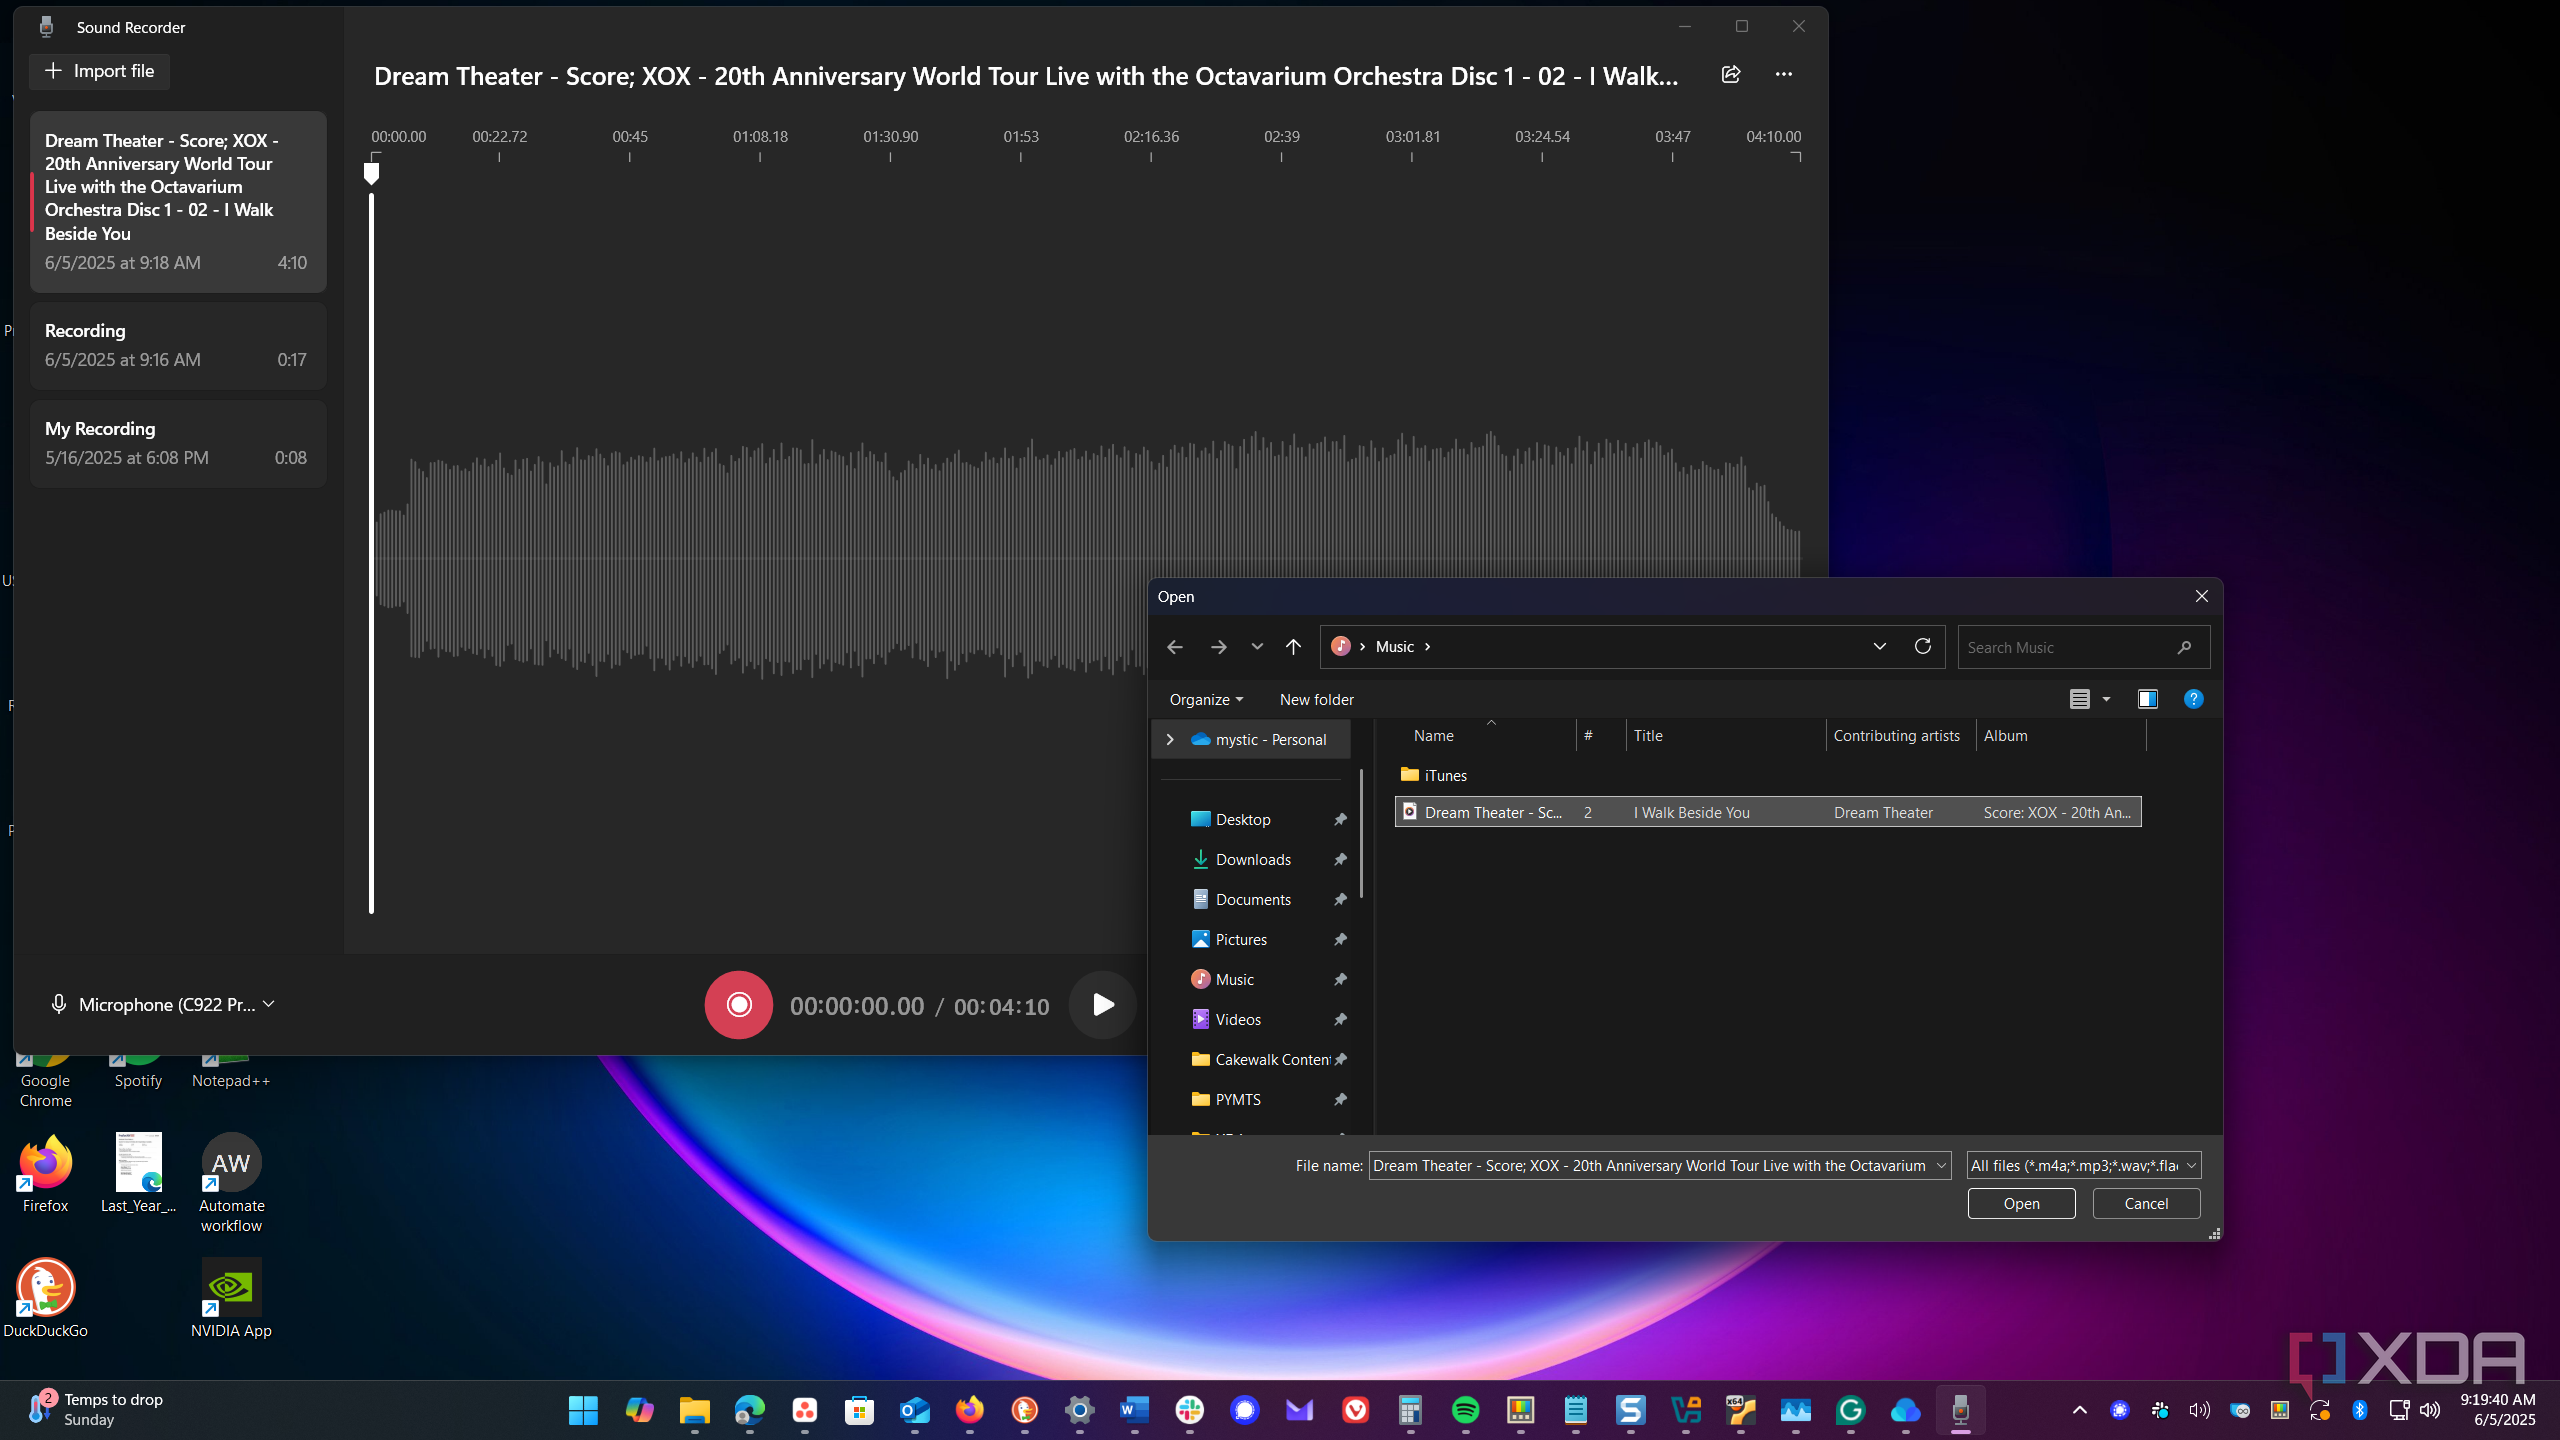
Task: Open NVIDIA App desktop shortcut
Action: [231, 1298]
